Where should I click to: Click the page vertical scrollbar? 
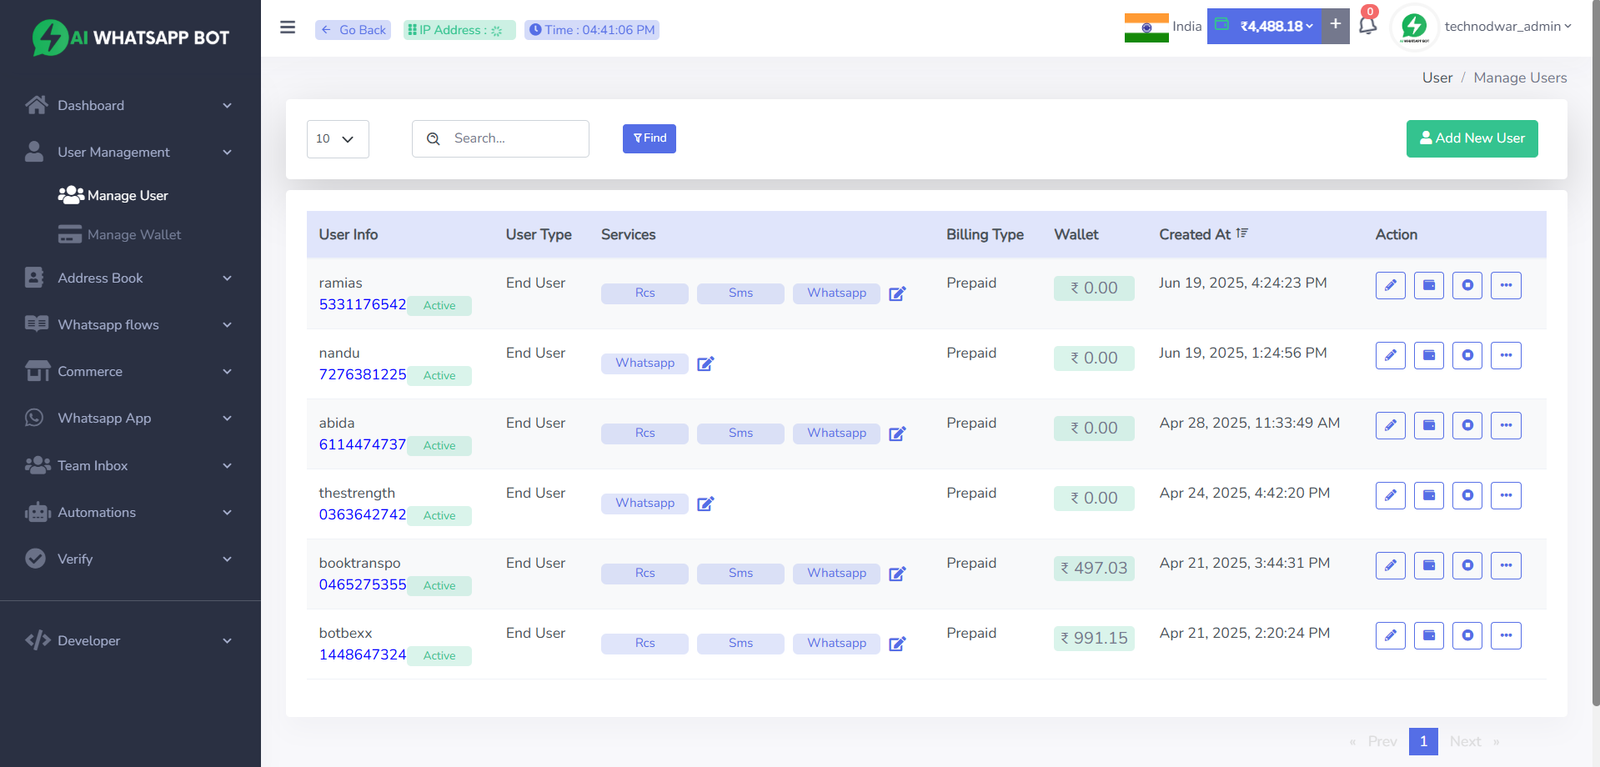(1595, 355)
